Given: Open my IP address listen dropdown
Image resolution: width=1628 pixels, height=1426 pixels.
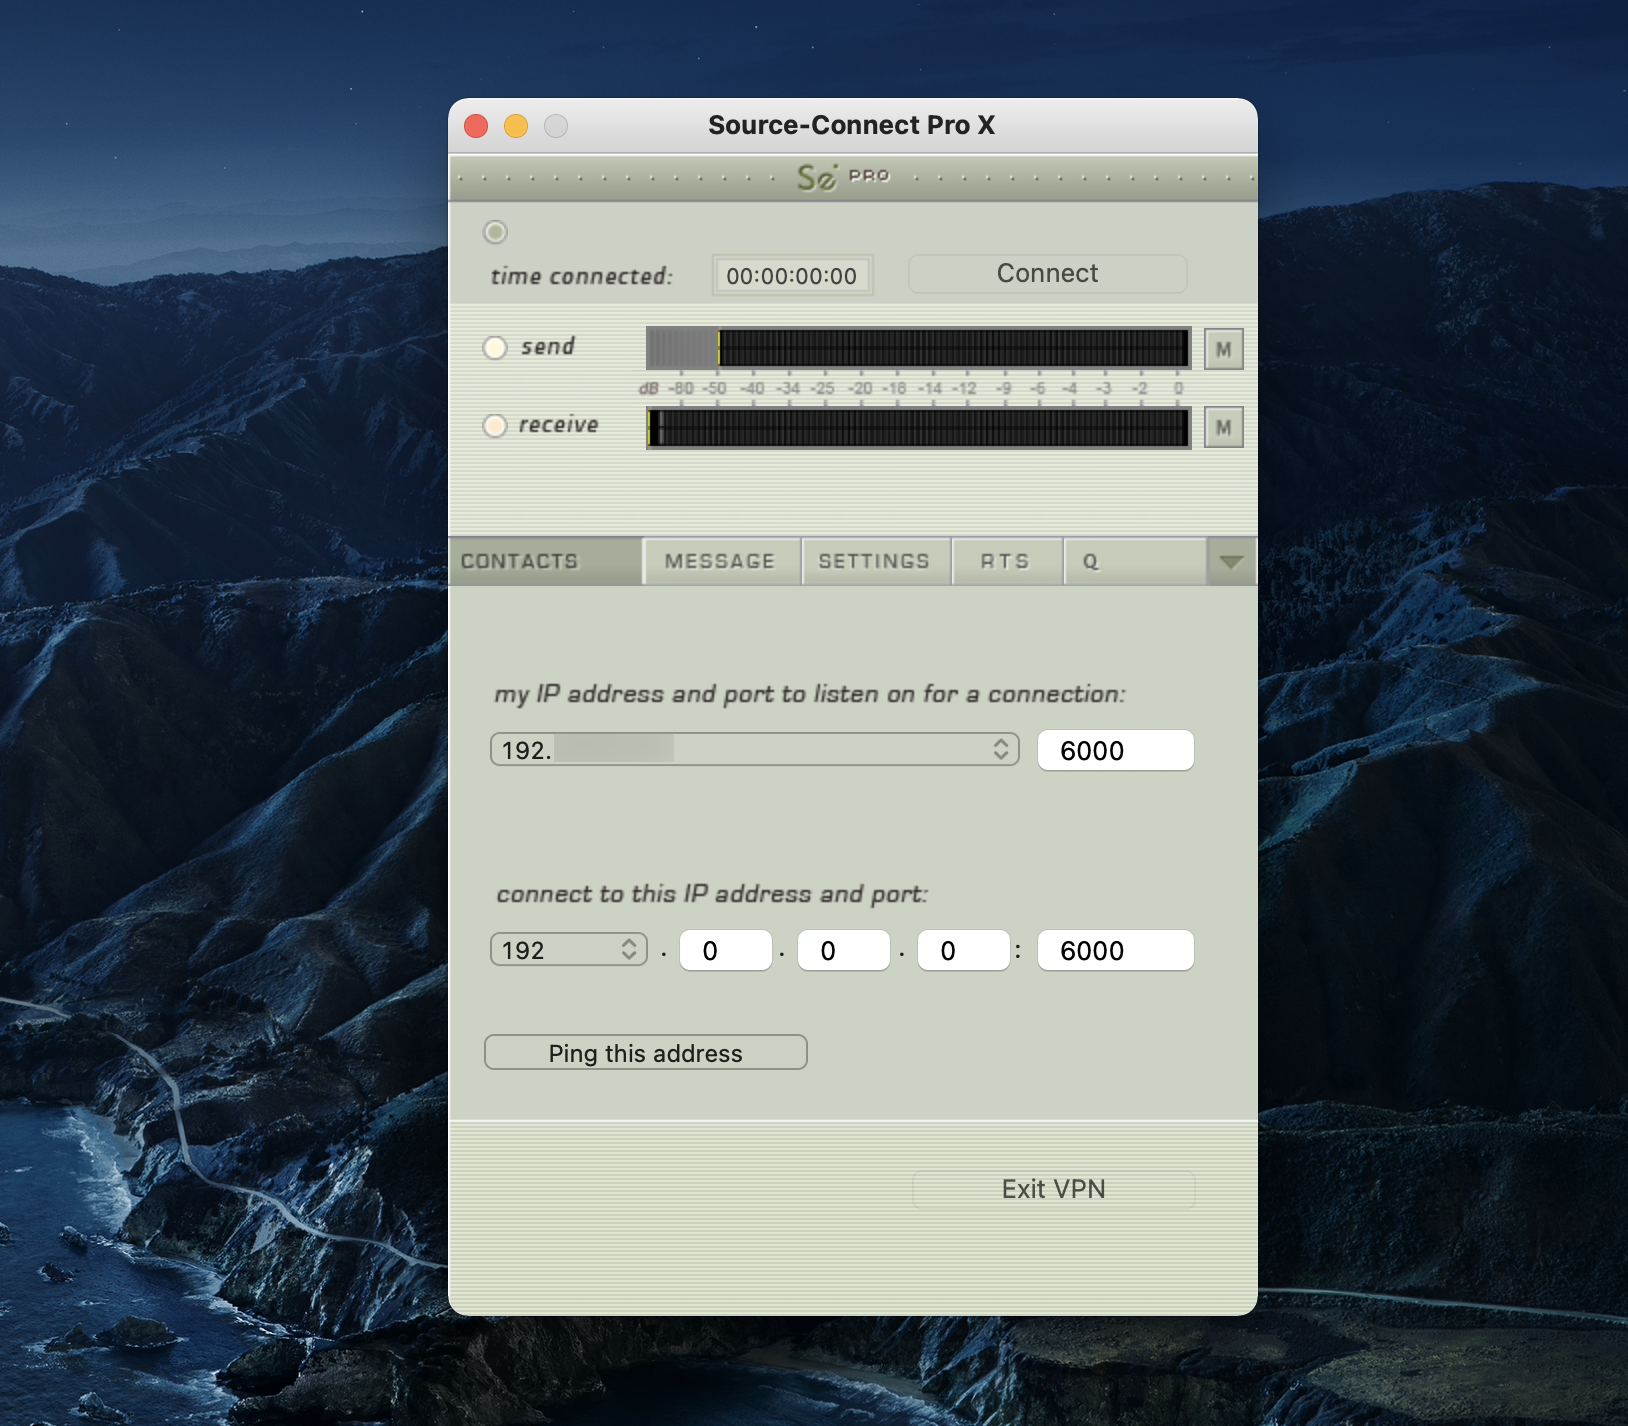Looking at the screenshot, I should 754,750.
